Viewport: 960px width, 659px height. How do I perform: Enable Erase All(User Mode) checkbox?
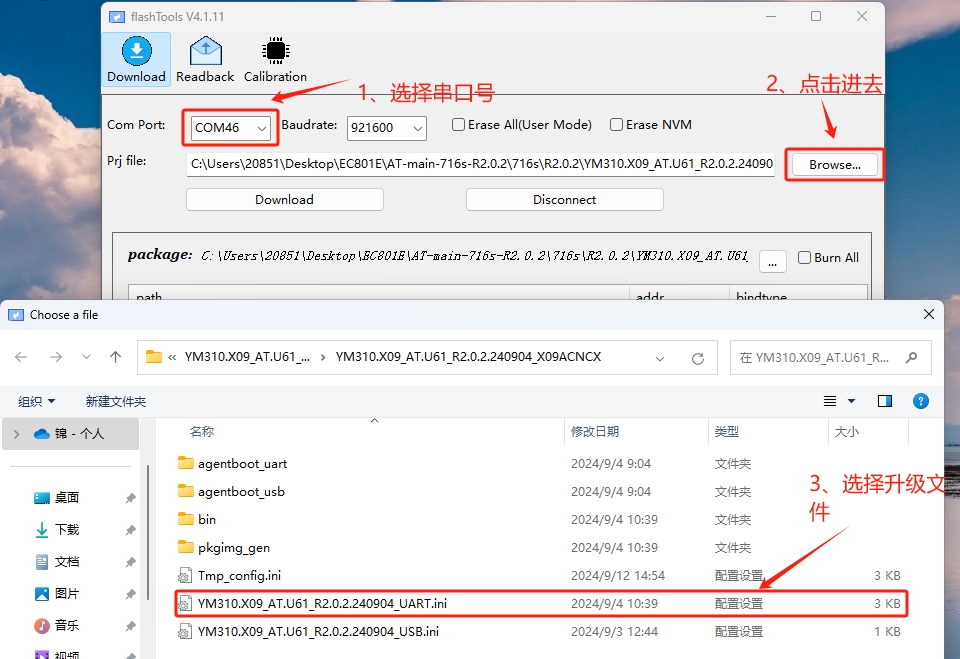tap(458, 125)
